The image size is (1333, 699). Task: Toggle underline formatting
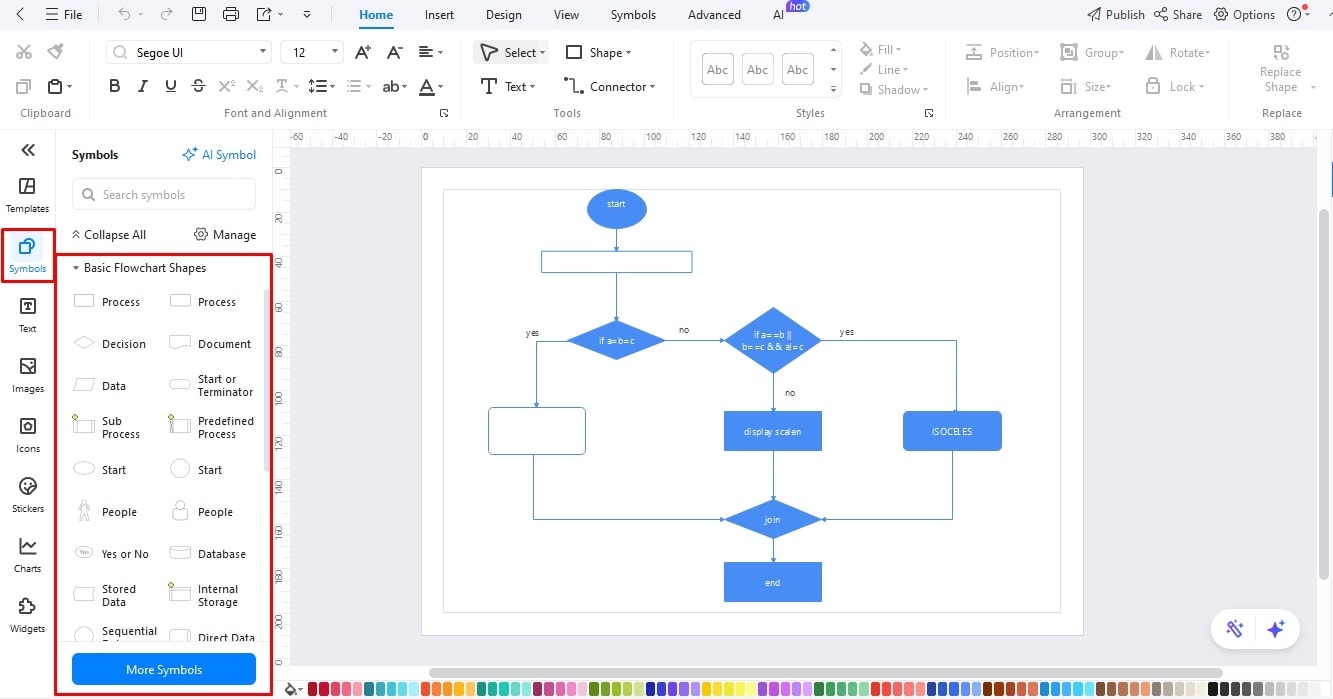(171, 87)
